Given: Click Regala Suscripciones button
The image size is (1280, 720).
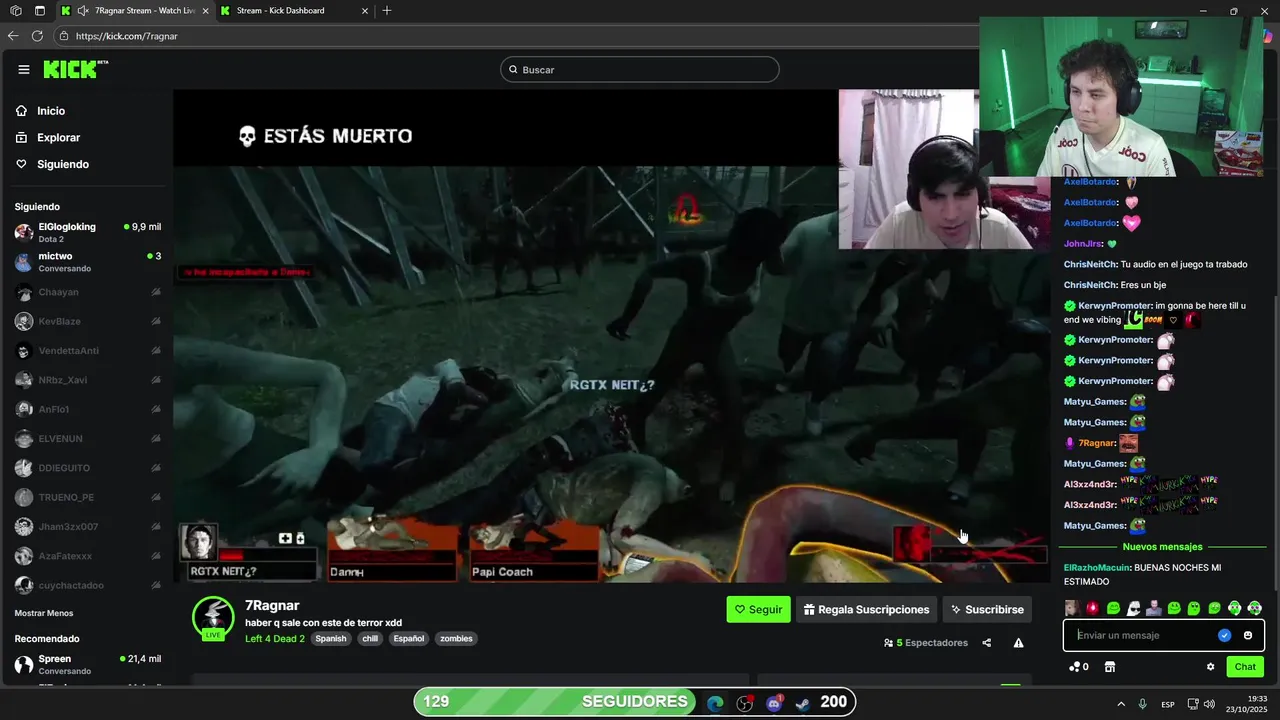Looking at the screenshot, I should tap(866, 609).
